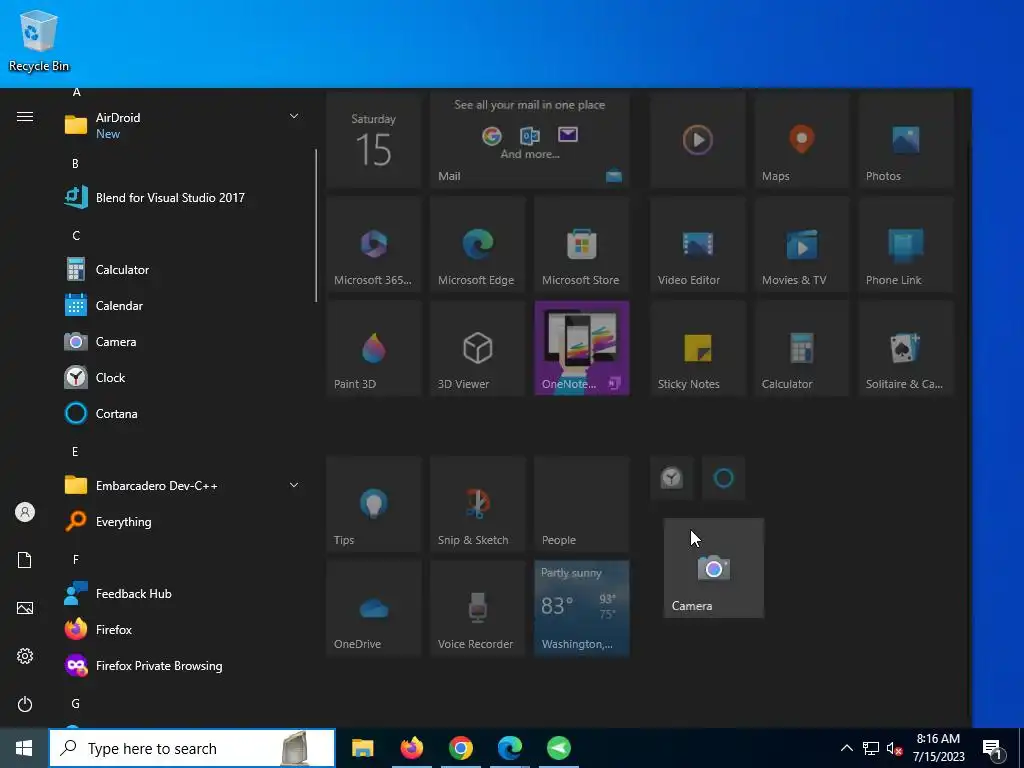This screenshot has width=1024, height=768.
Task: Open AirDroid from the taskbar
Action: coord(558,748)
